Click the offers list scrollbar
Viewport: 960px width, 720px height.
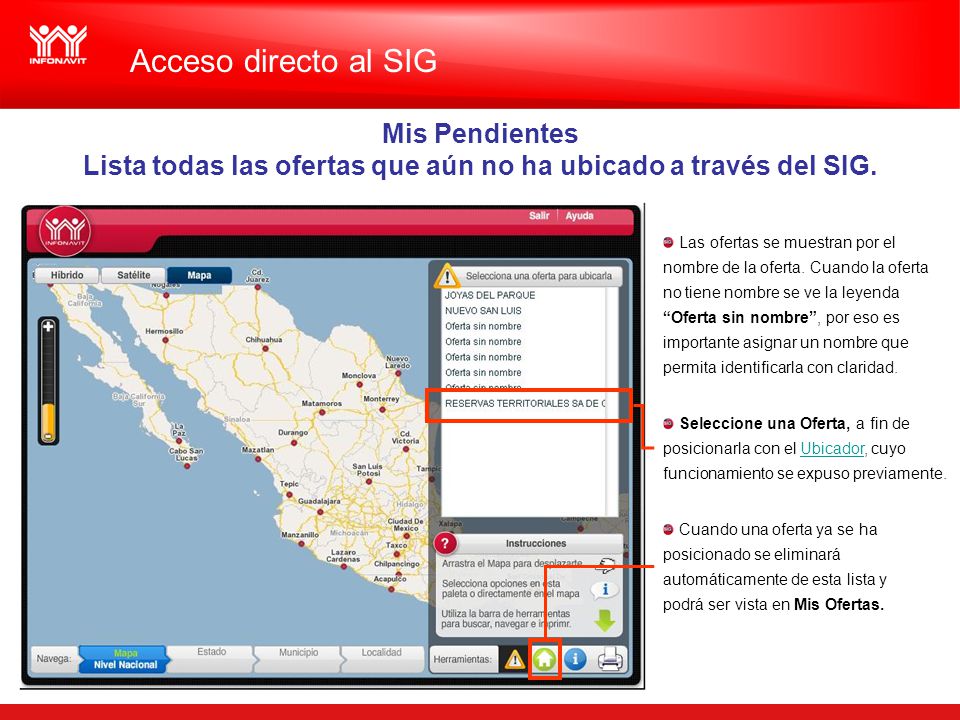tap(612, 401)
